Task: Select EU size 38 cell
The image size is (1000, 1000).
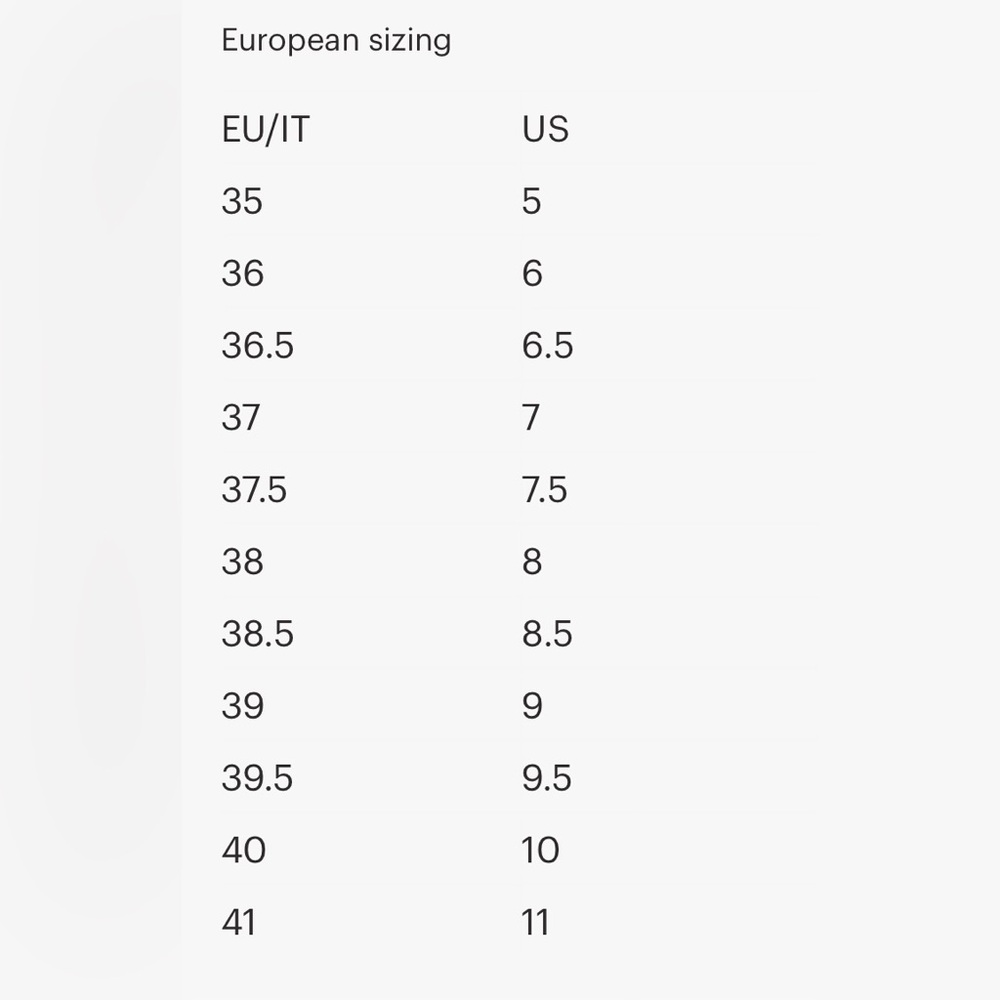Action: (x=242, y=561)
